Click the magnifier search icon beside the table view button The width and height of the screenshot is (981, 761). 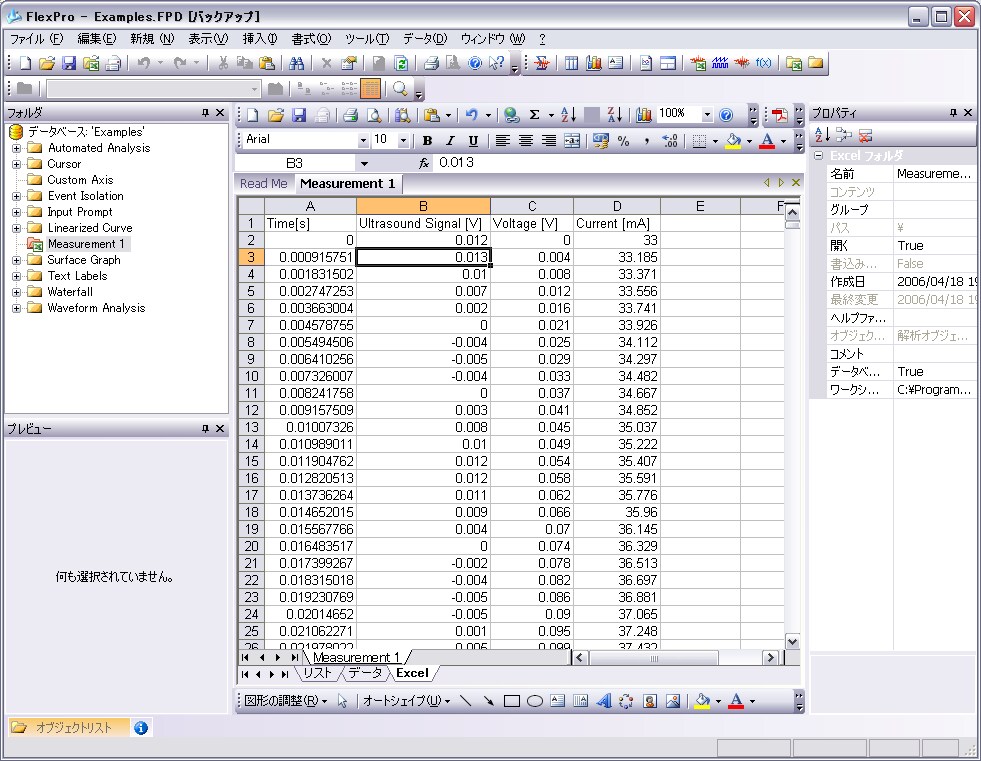click(x=400, y=89)
